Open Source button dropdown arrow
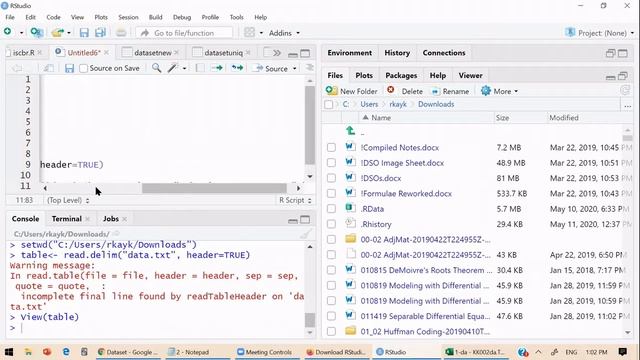Viewport: 640px width, 360px height. (x=295, y=69)
